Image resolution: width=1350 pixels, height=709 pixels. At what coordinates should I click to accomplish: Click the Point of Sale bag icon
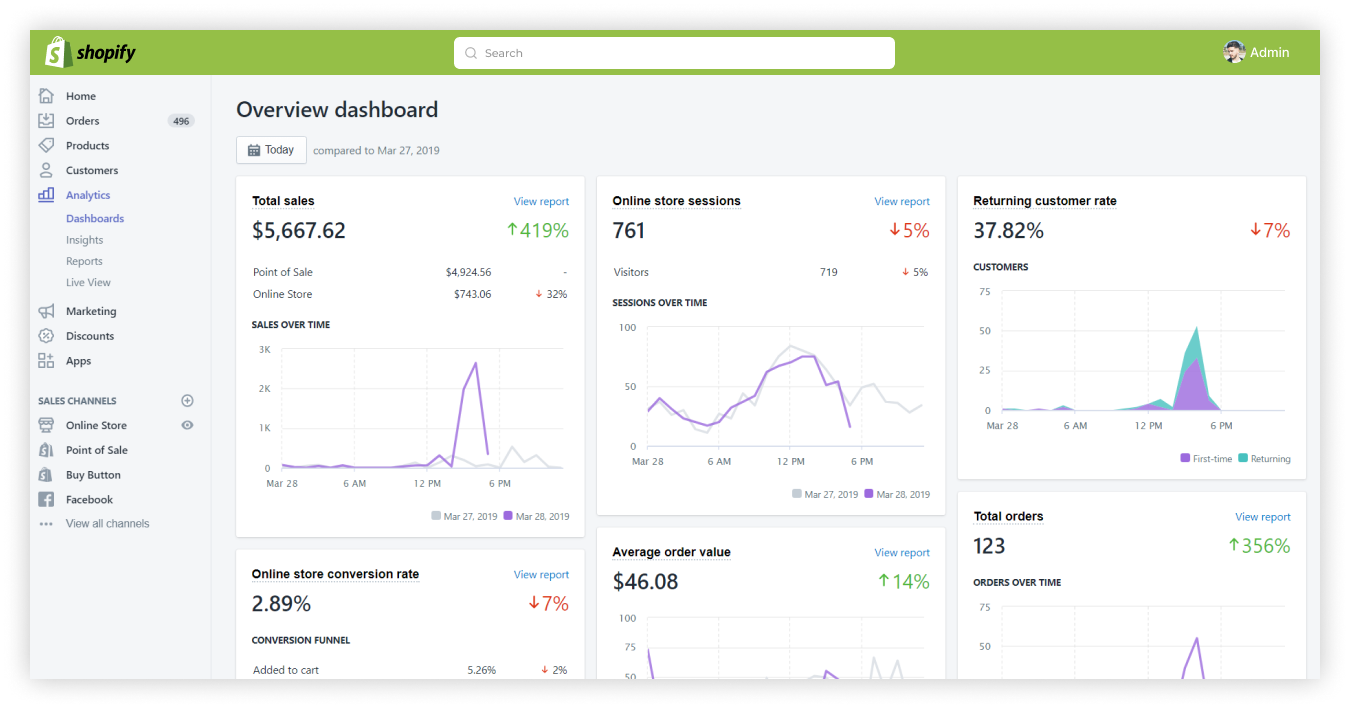[x=46, y=450]
